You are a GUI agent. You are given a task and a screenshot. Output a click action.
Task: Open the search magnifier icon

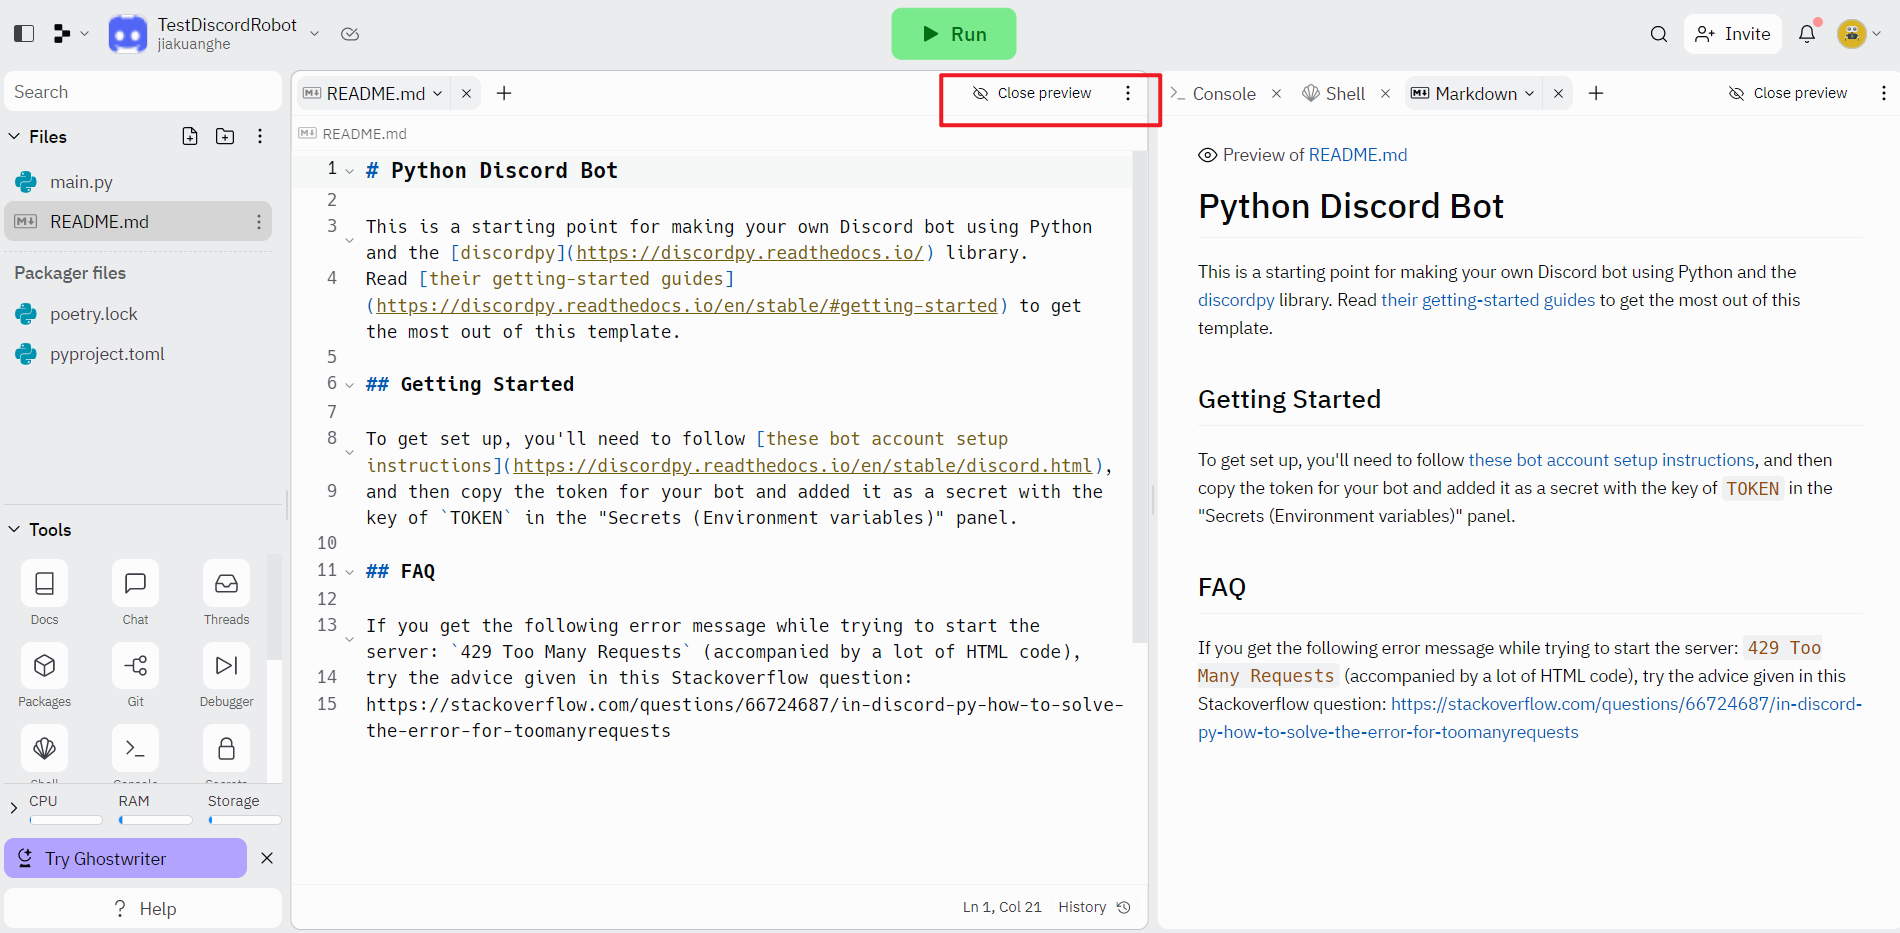point(1659,34)
